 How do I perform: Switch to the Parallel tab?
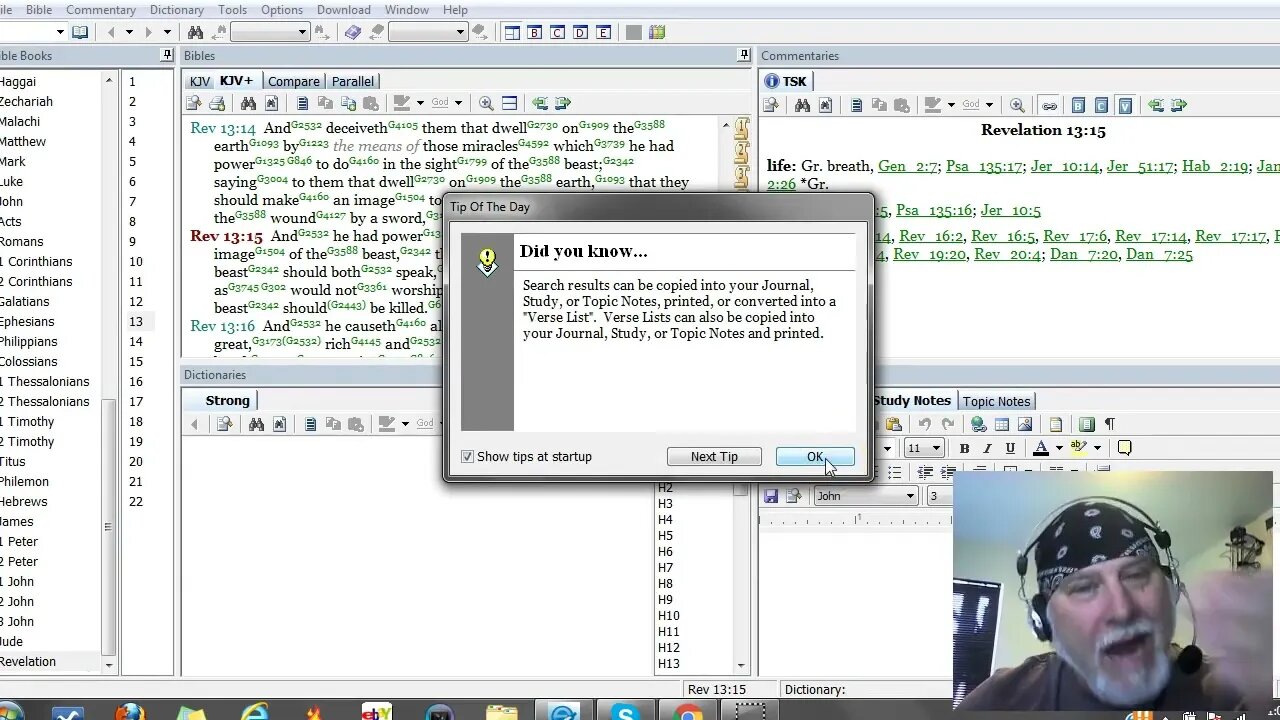[x=353, y=82]
